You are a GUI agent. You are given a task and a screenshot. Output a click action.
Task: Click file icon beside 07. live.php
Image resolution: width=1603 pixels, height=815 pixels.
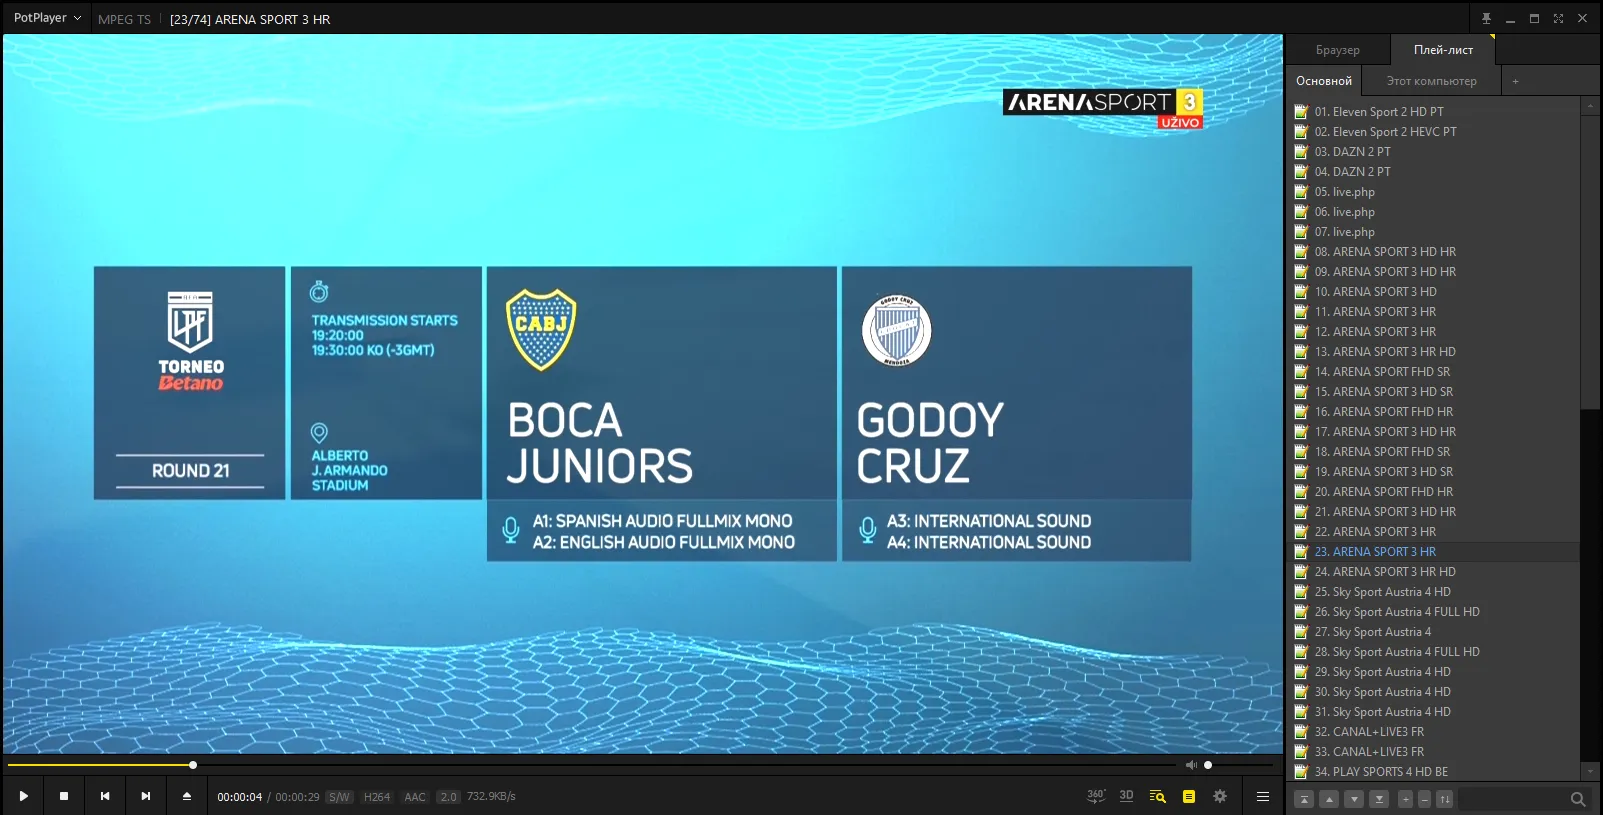(1301, 232)
